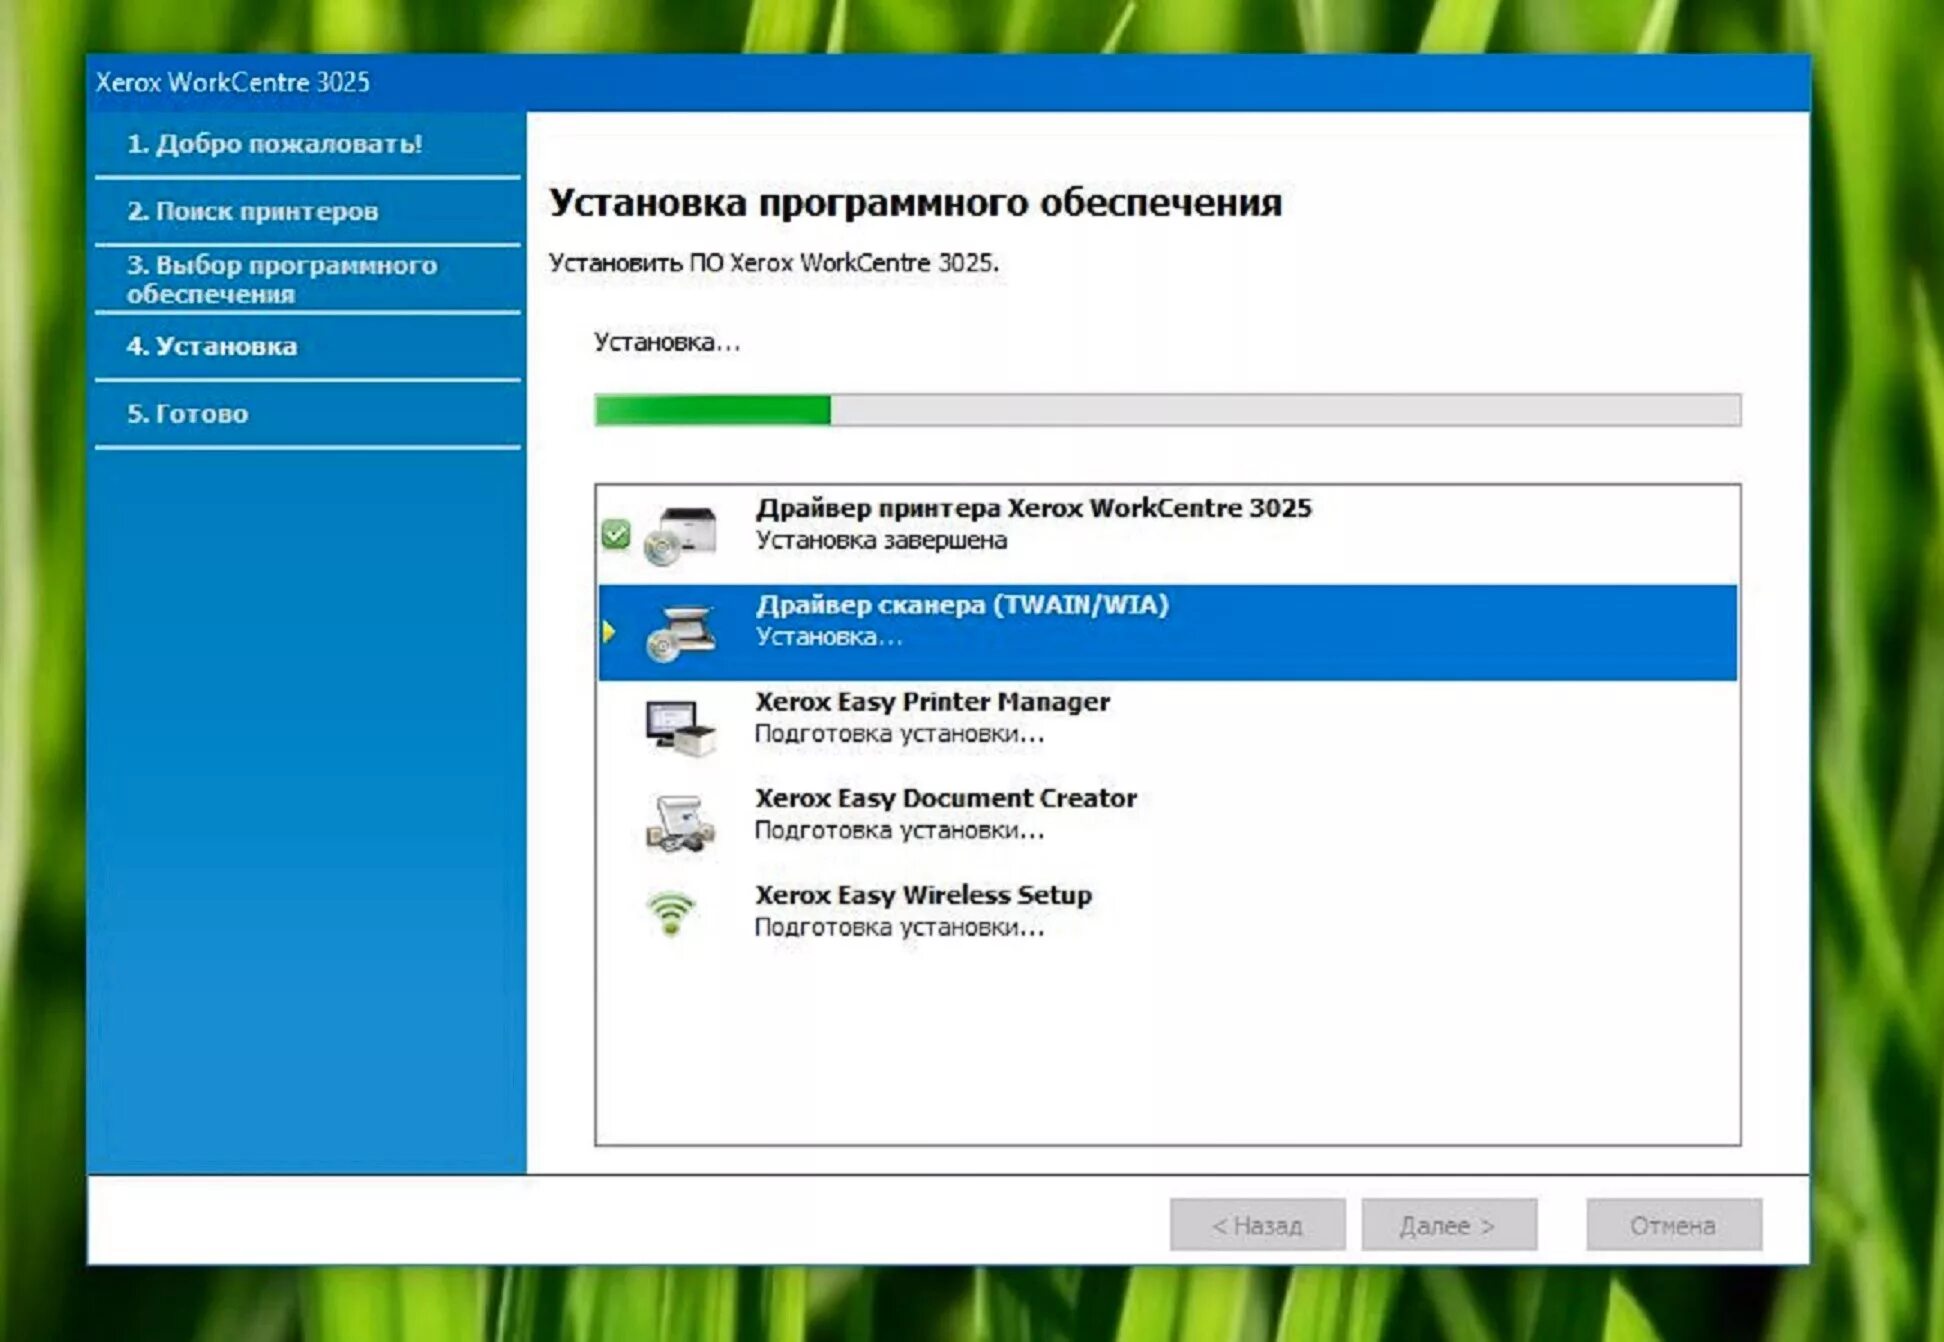The width and height of the screenshot is (1944, 1342).
Task: Click the Далее button
Action: pos(1448,1225)
